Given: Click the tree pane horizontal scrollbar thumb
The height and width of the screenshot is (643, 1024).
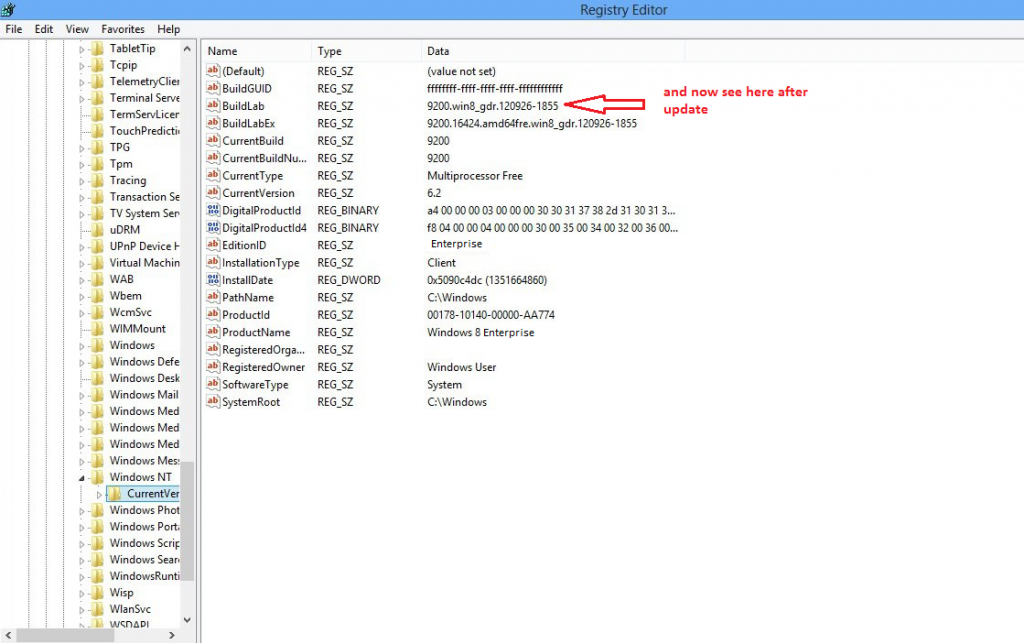Looking at the screenshot, I should click(x=65, y=635).
